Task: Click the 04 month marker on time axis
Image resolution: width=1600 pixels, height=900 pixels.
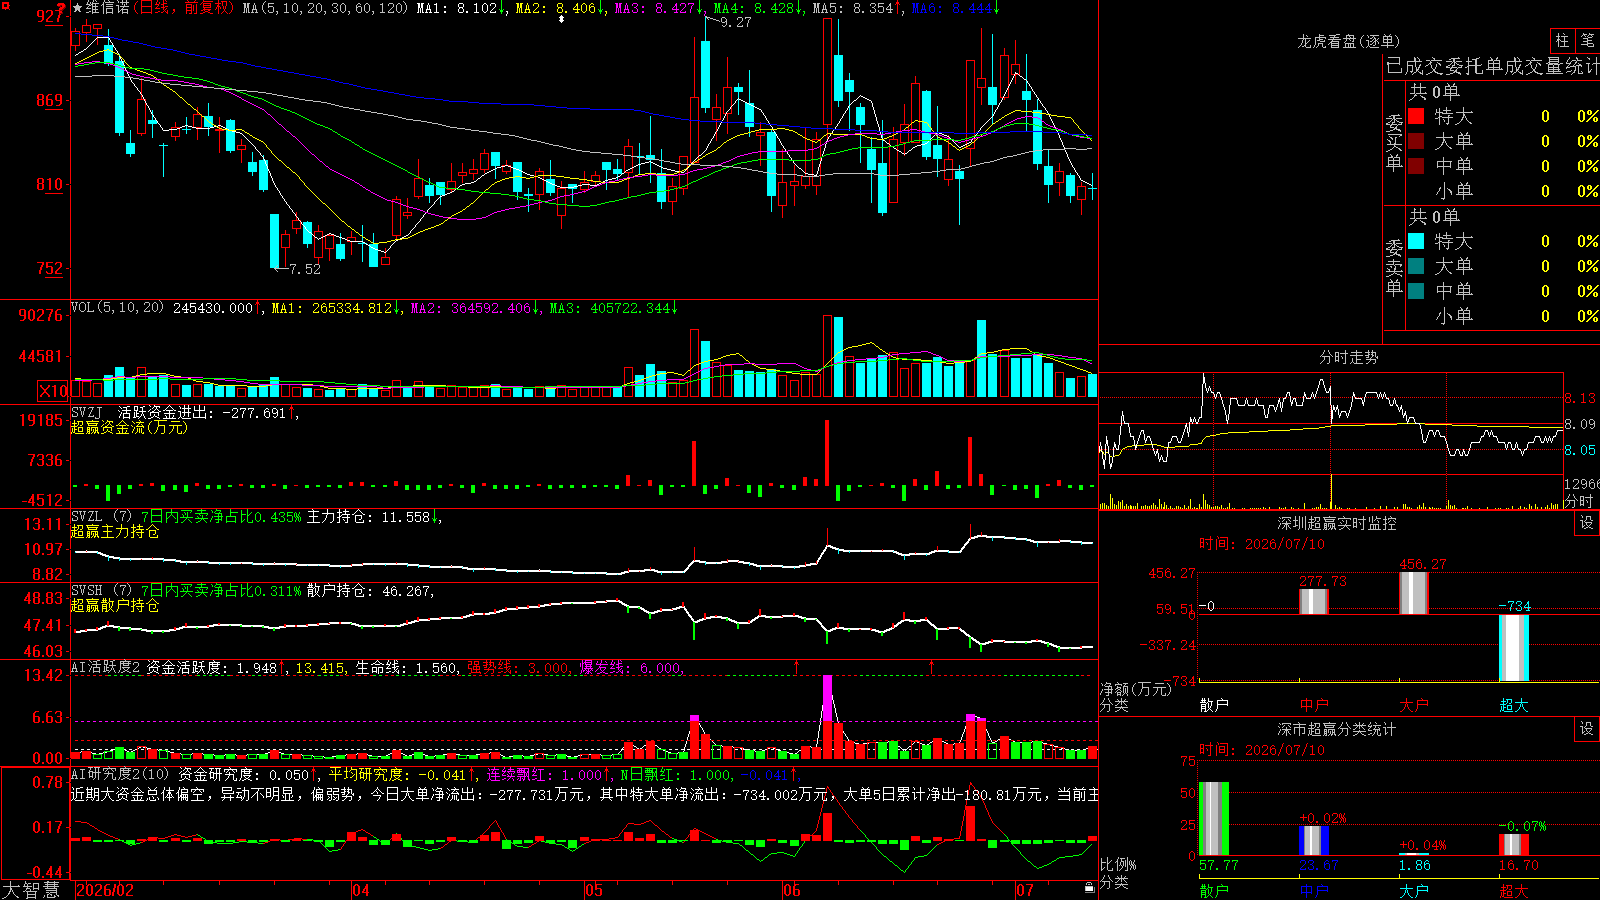Action: (361, 890)
